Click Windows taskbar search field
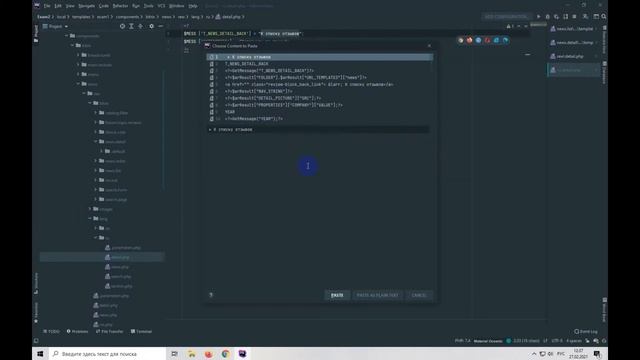This screenshot has width=640, height=360. tap(107, 353)
